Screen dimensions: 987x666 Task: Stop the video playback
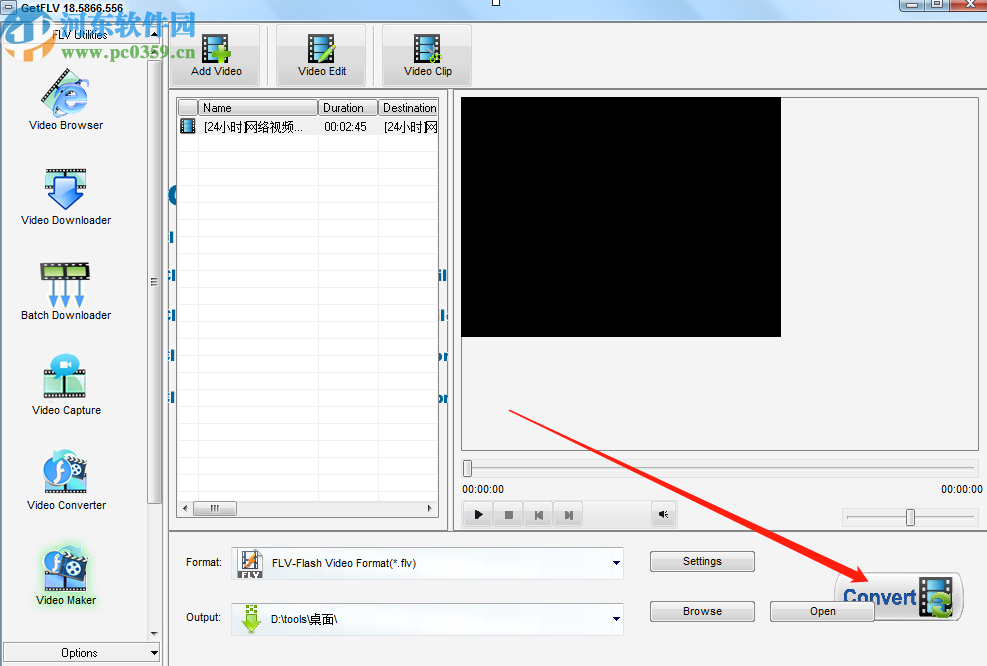[x=508, y=514]
